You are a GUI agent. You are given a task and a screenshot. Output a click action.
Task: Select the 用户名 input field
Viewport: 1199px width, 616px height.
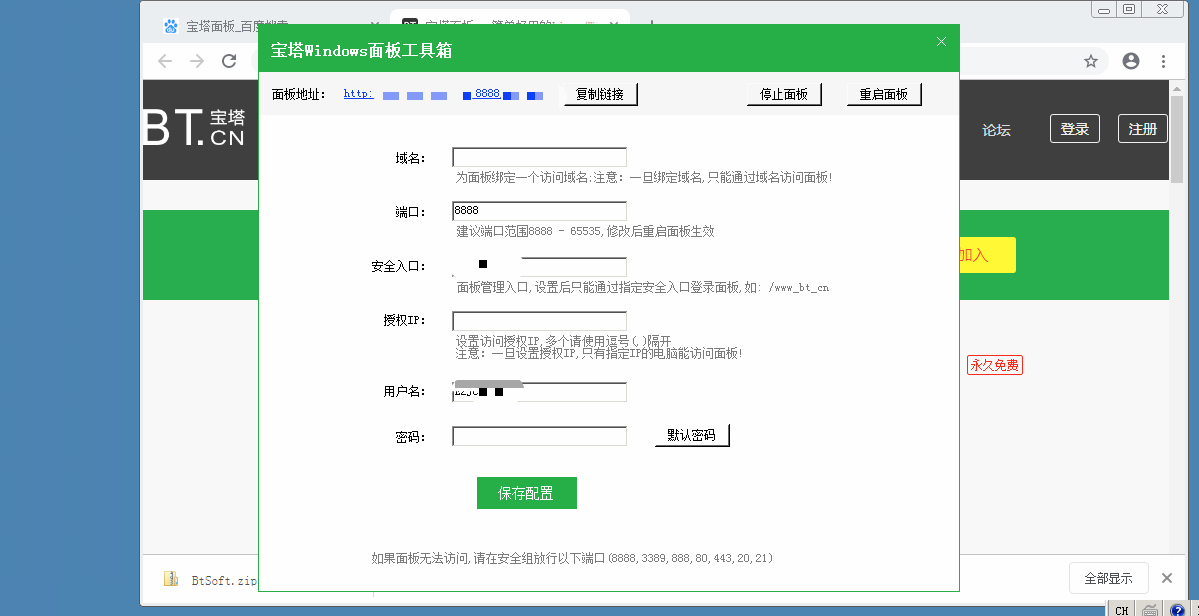[x=539, y=391]
